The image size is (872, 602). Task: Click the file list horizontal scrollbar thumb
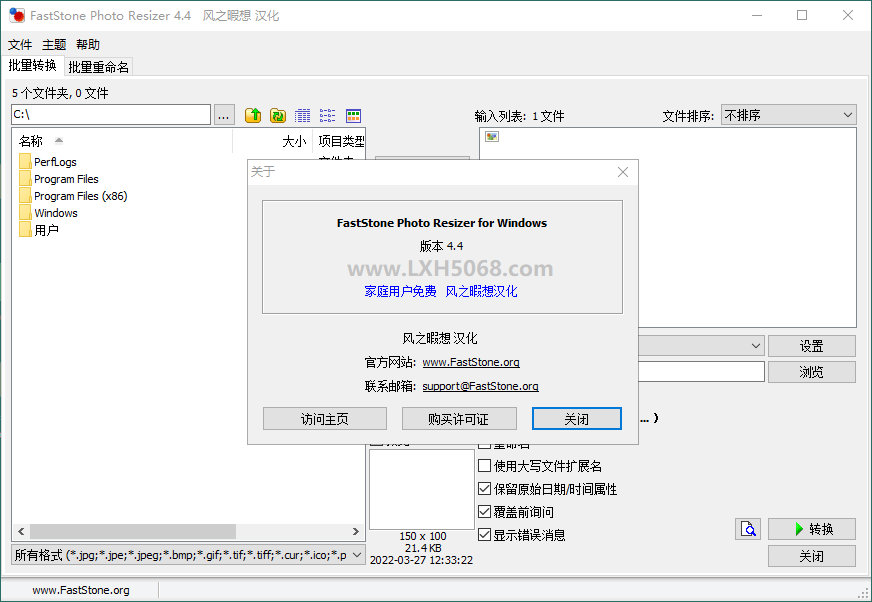[133, 531]
